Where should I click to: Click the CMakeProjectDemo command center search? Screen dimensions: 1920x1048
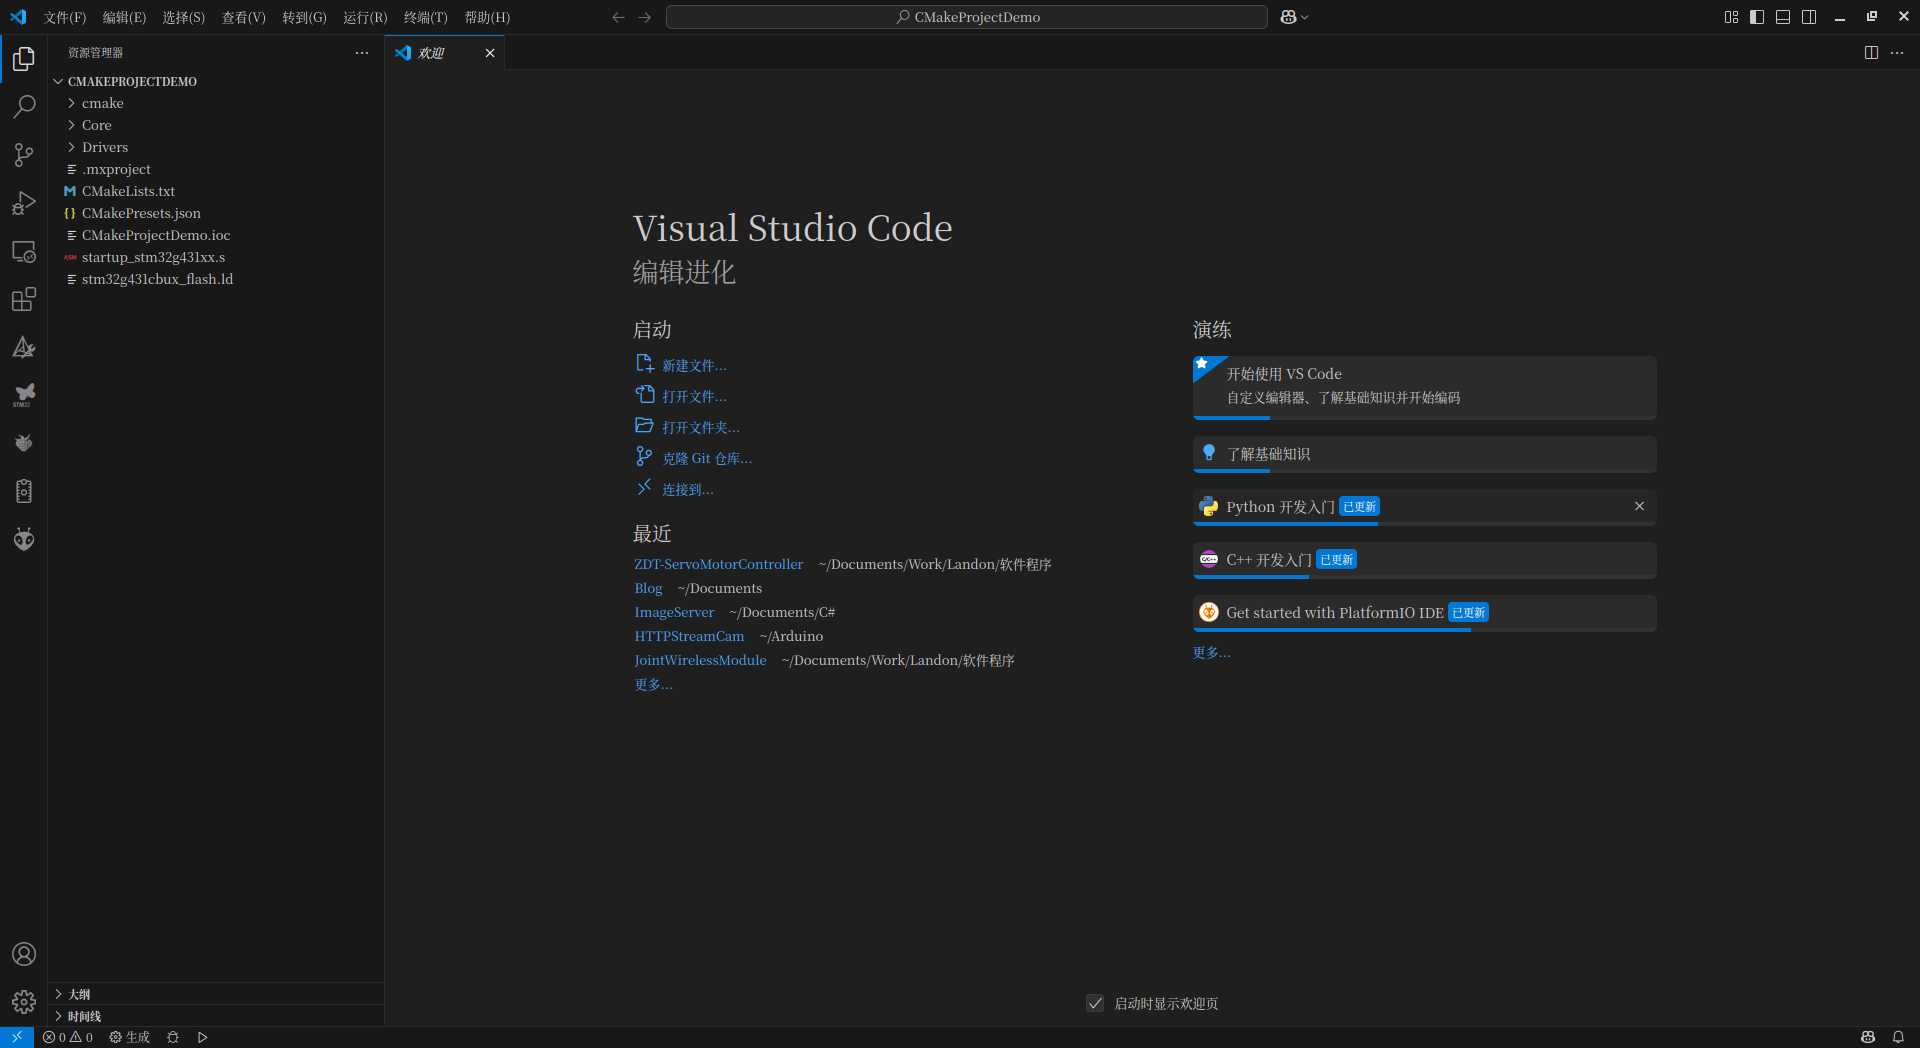pos(967,17)
